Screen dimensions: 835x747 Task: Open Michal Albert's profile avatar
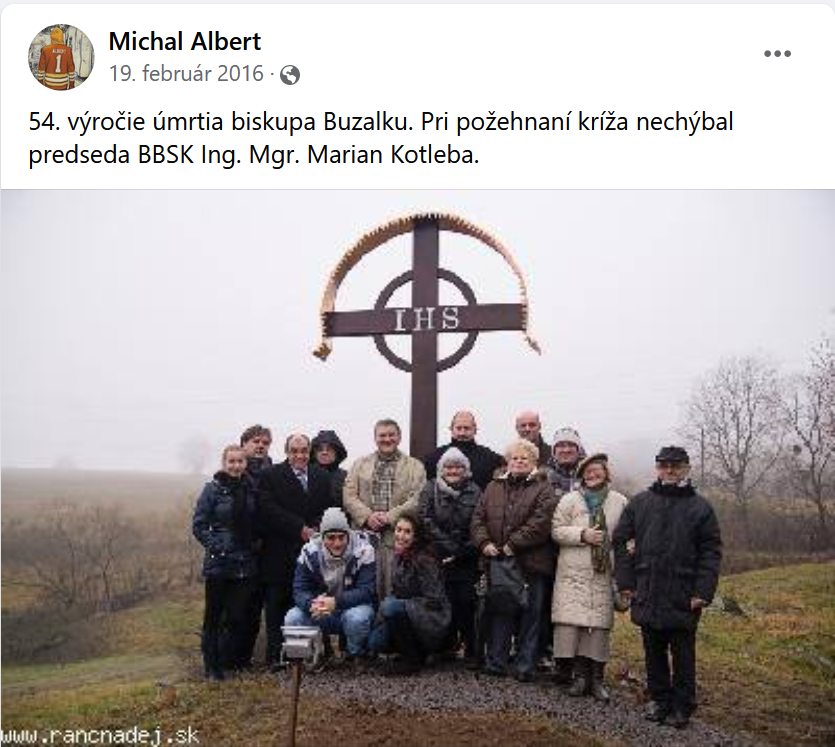(61, 57)
